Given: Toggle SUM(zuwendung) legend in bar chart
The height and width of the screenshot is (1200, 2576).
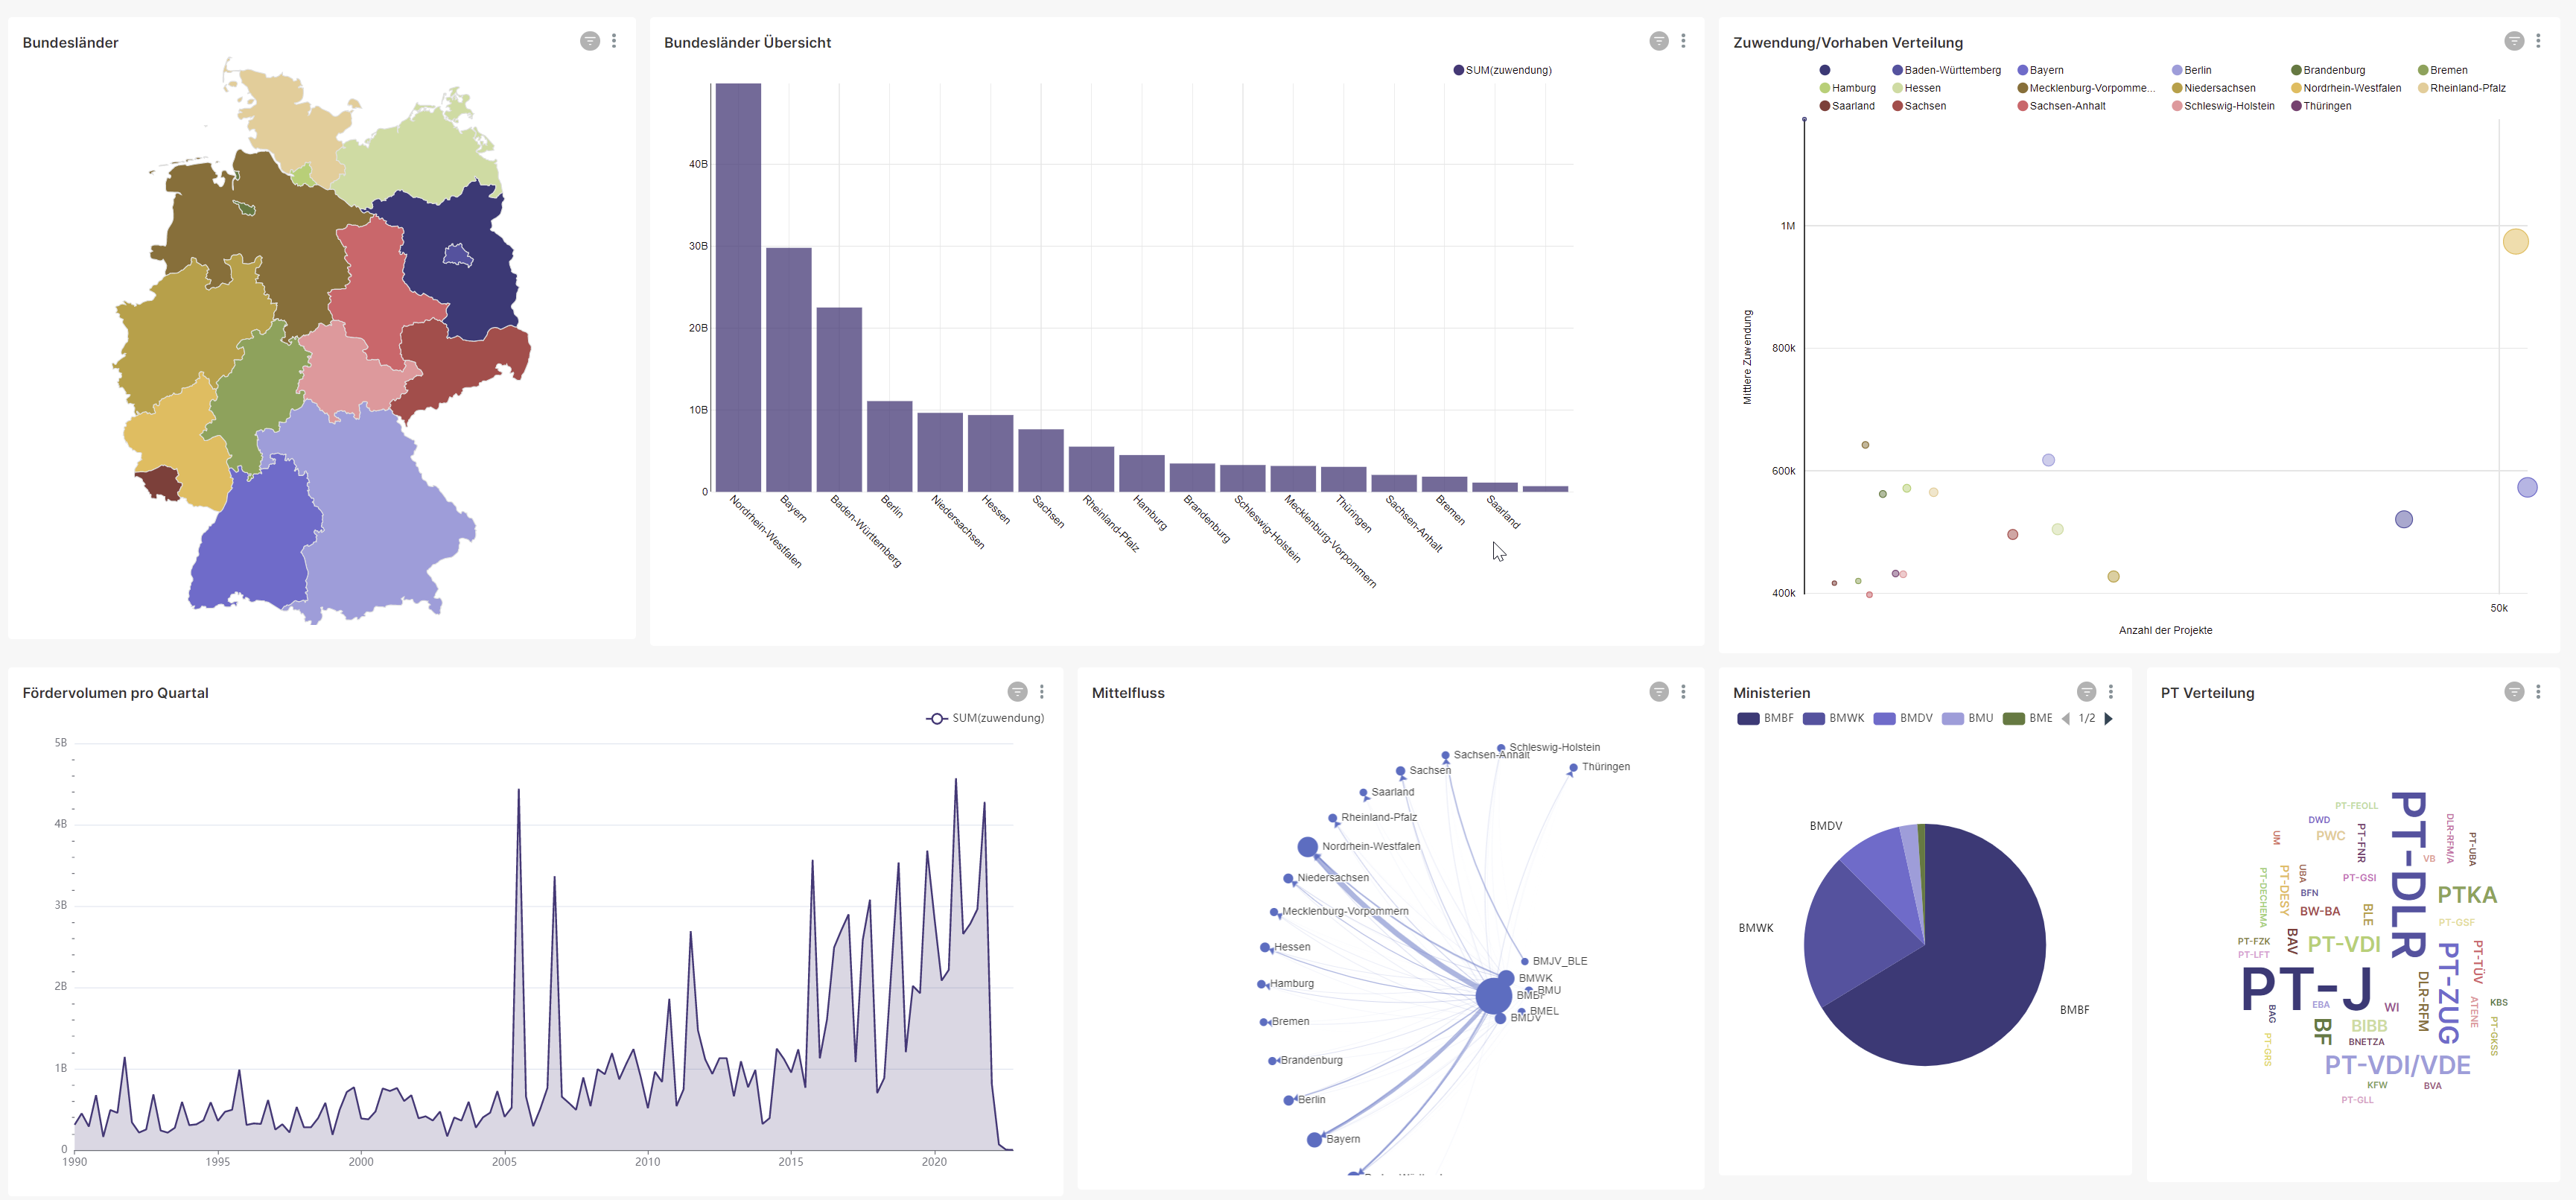Looking at the screenshot, I should click(x=1502, y=70).
